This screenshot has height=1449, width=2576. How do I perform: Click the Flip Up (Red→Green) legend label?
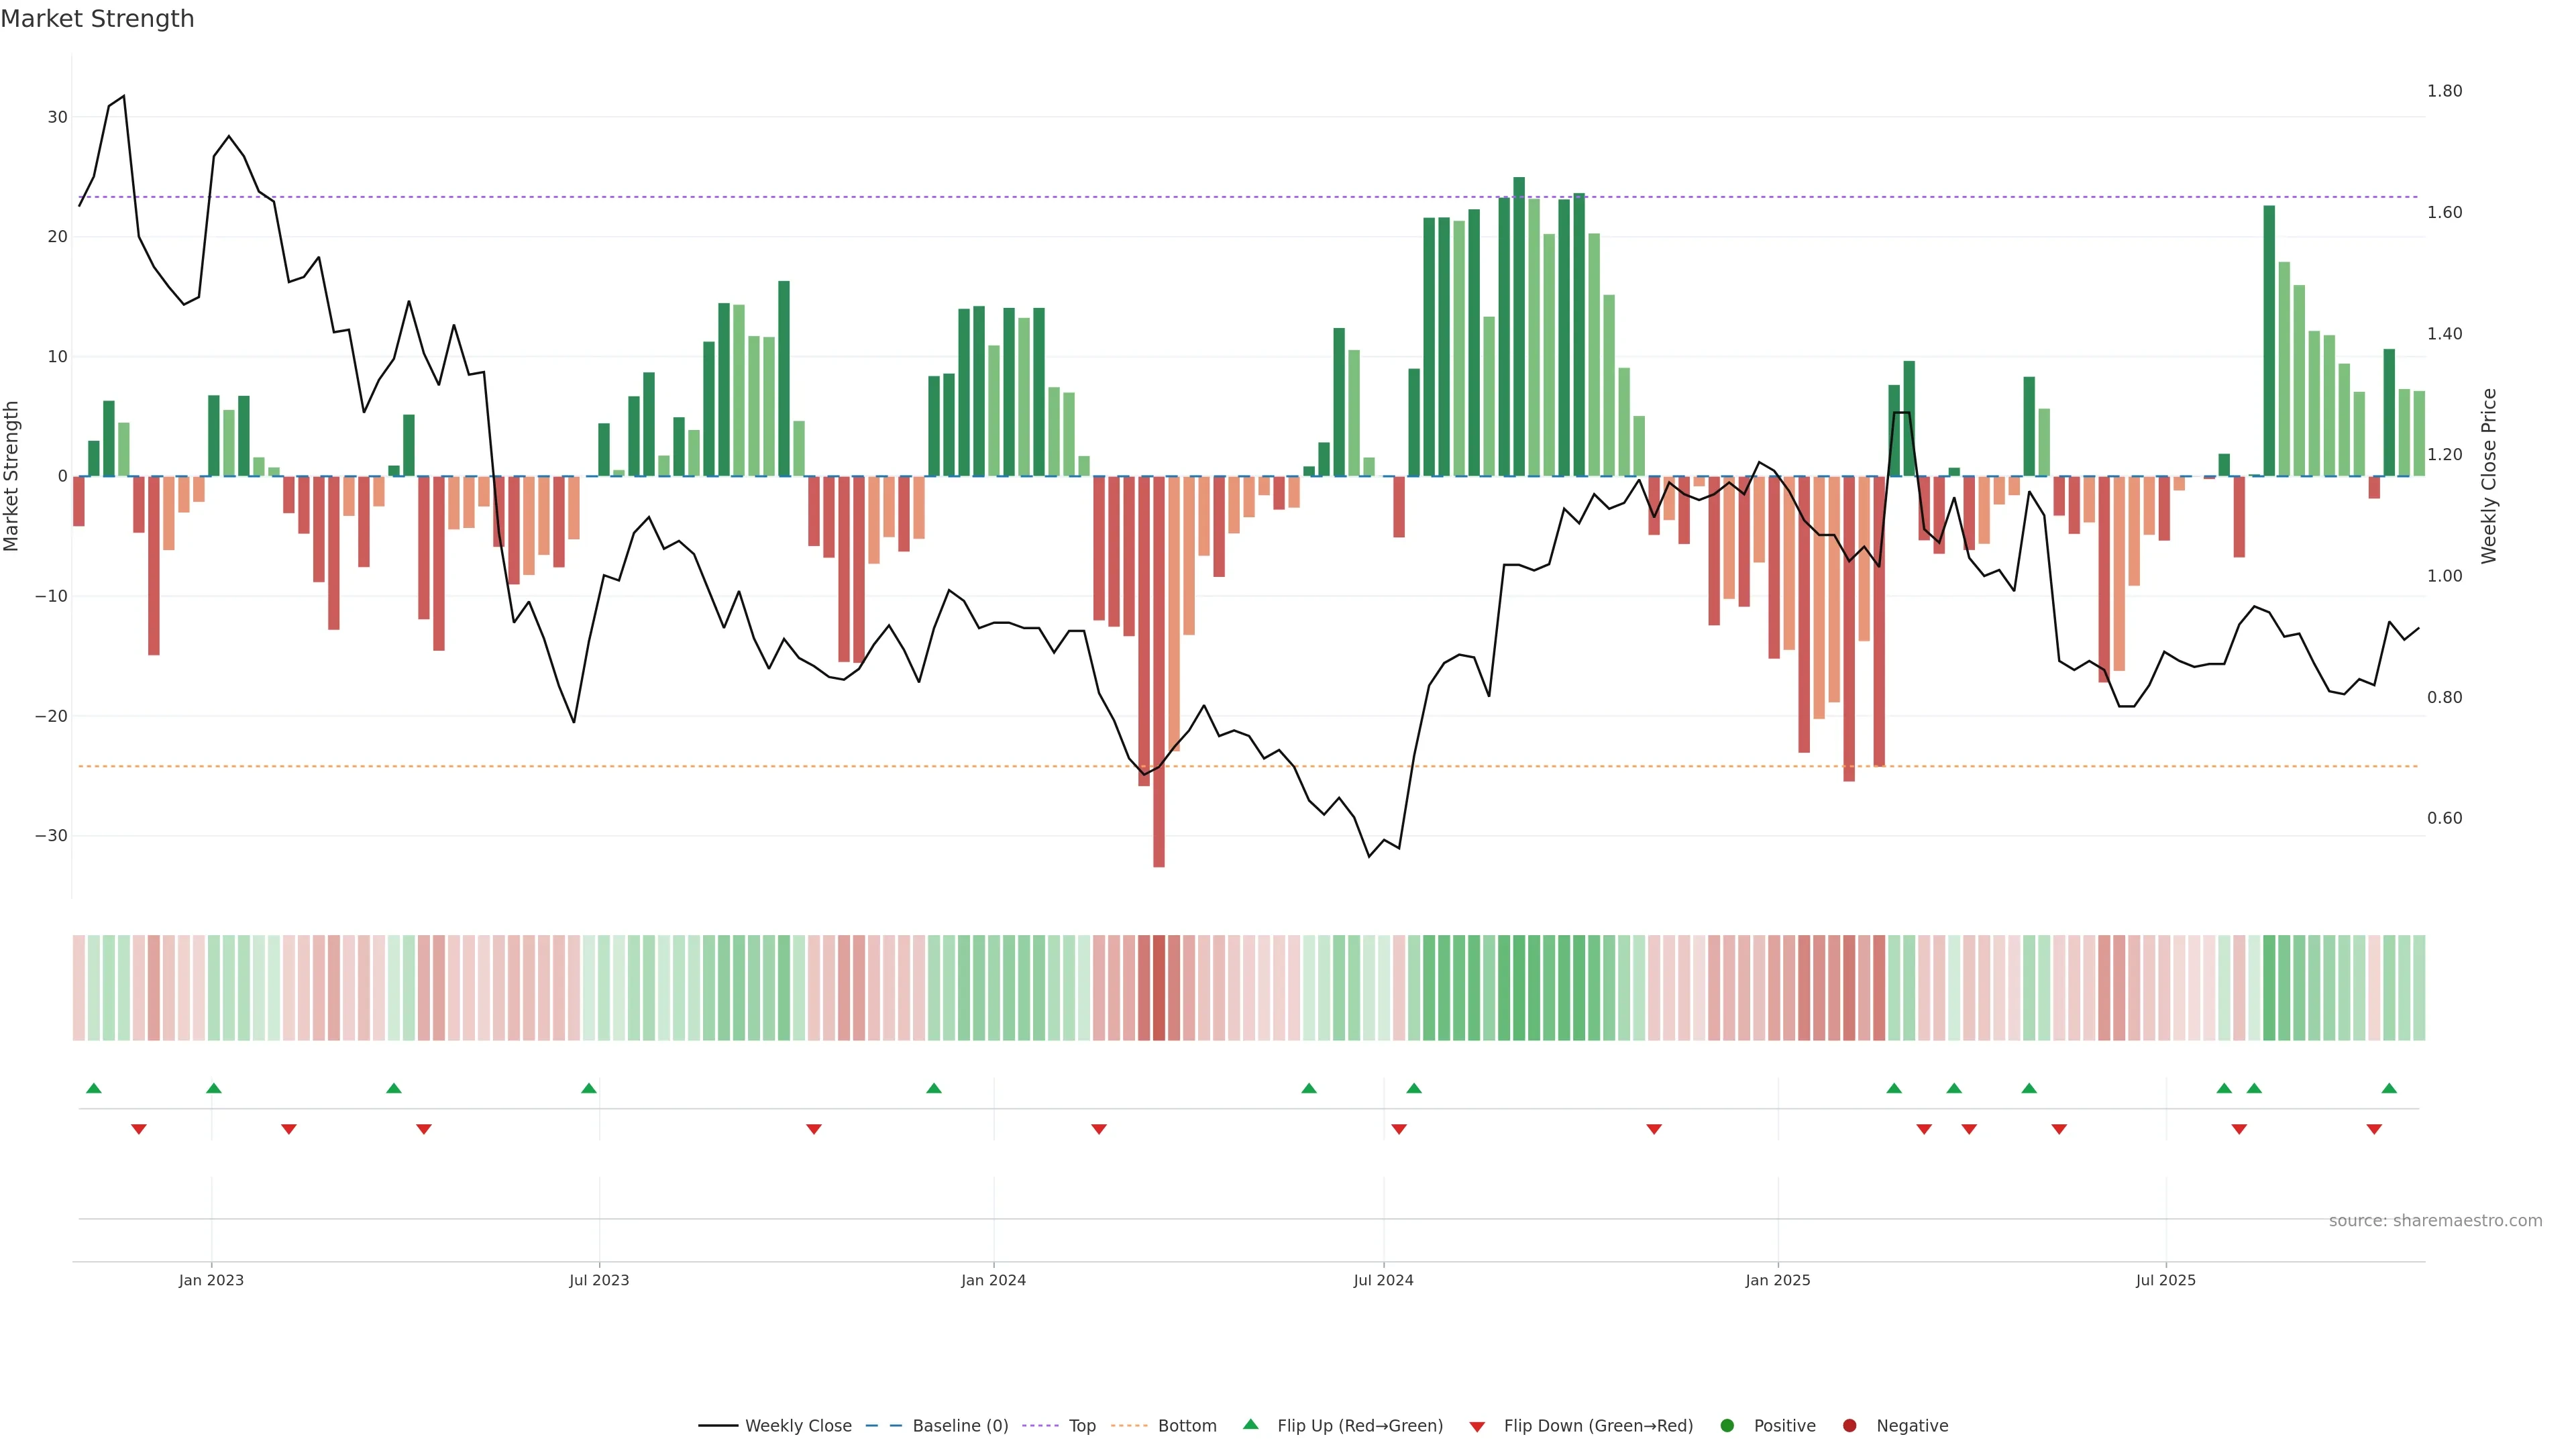1359,1426
